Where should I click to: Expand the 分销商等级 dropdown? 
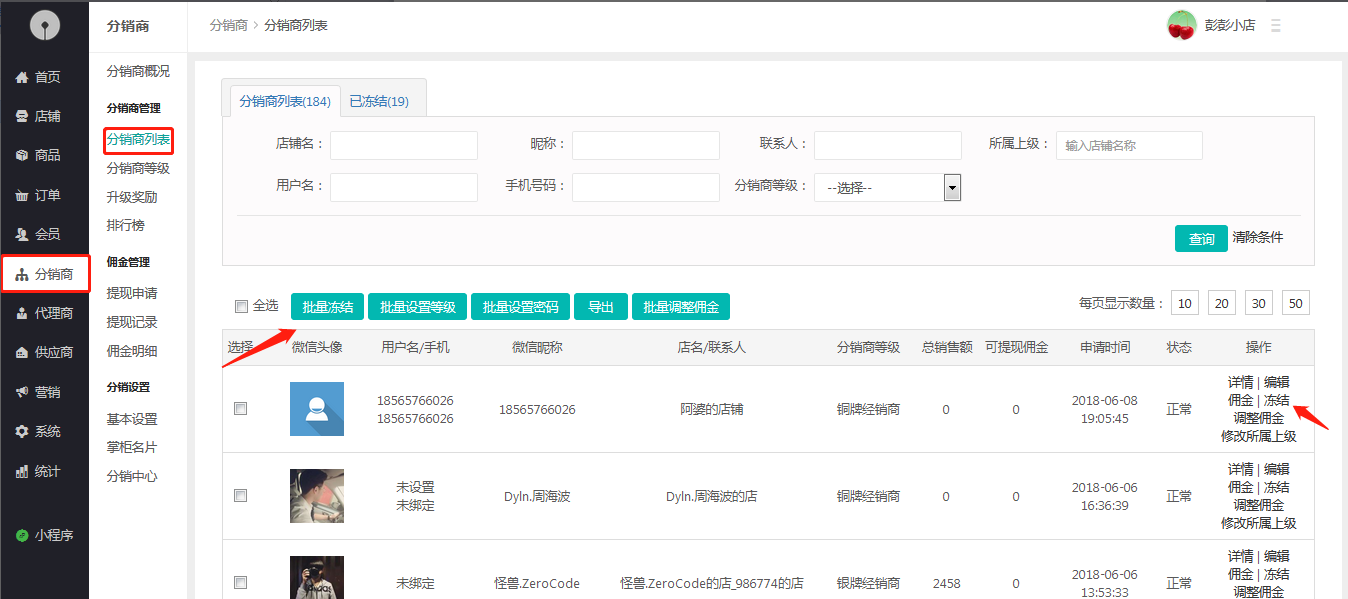coord(952,187)
